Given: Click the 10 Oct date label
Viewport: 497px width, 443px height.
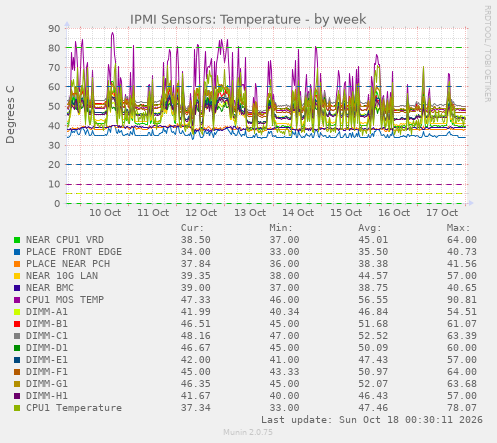Looking at the screenshot, I should coord(105,213).
